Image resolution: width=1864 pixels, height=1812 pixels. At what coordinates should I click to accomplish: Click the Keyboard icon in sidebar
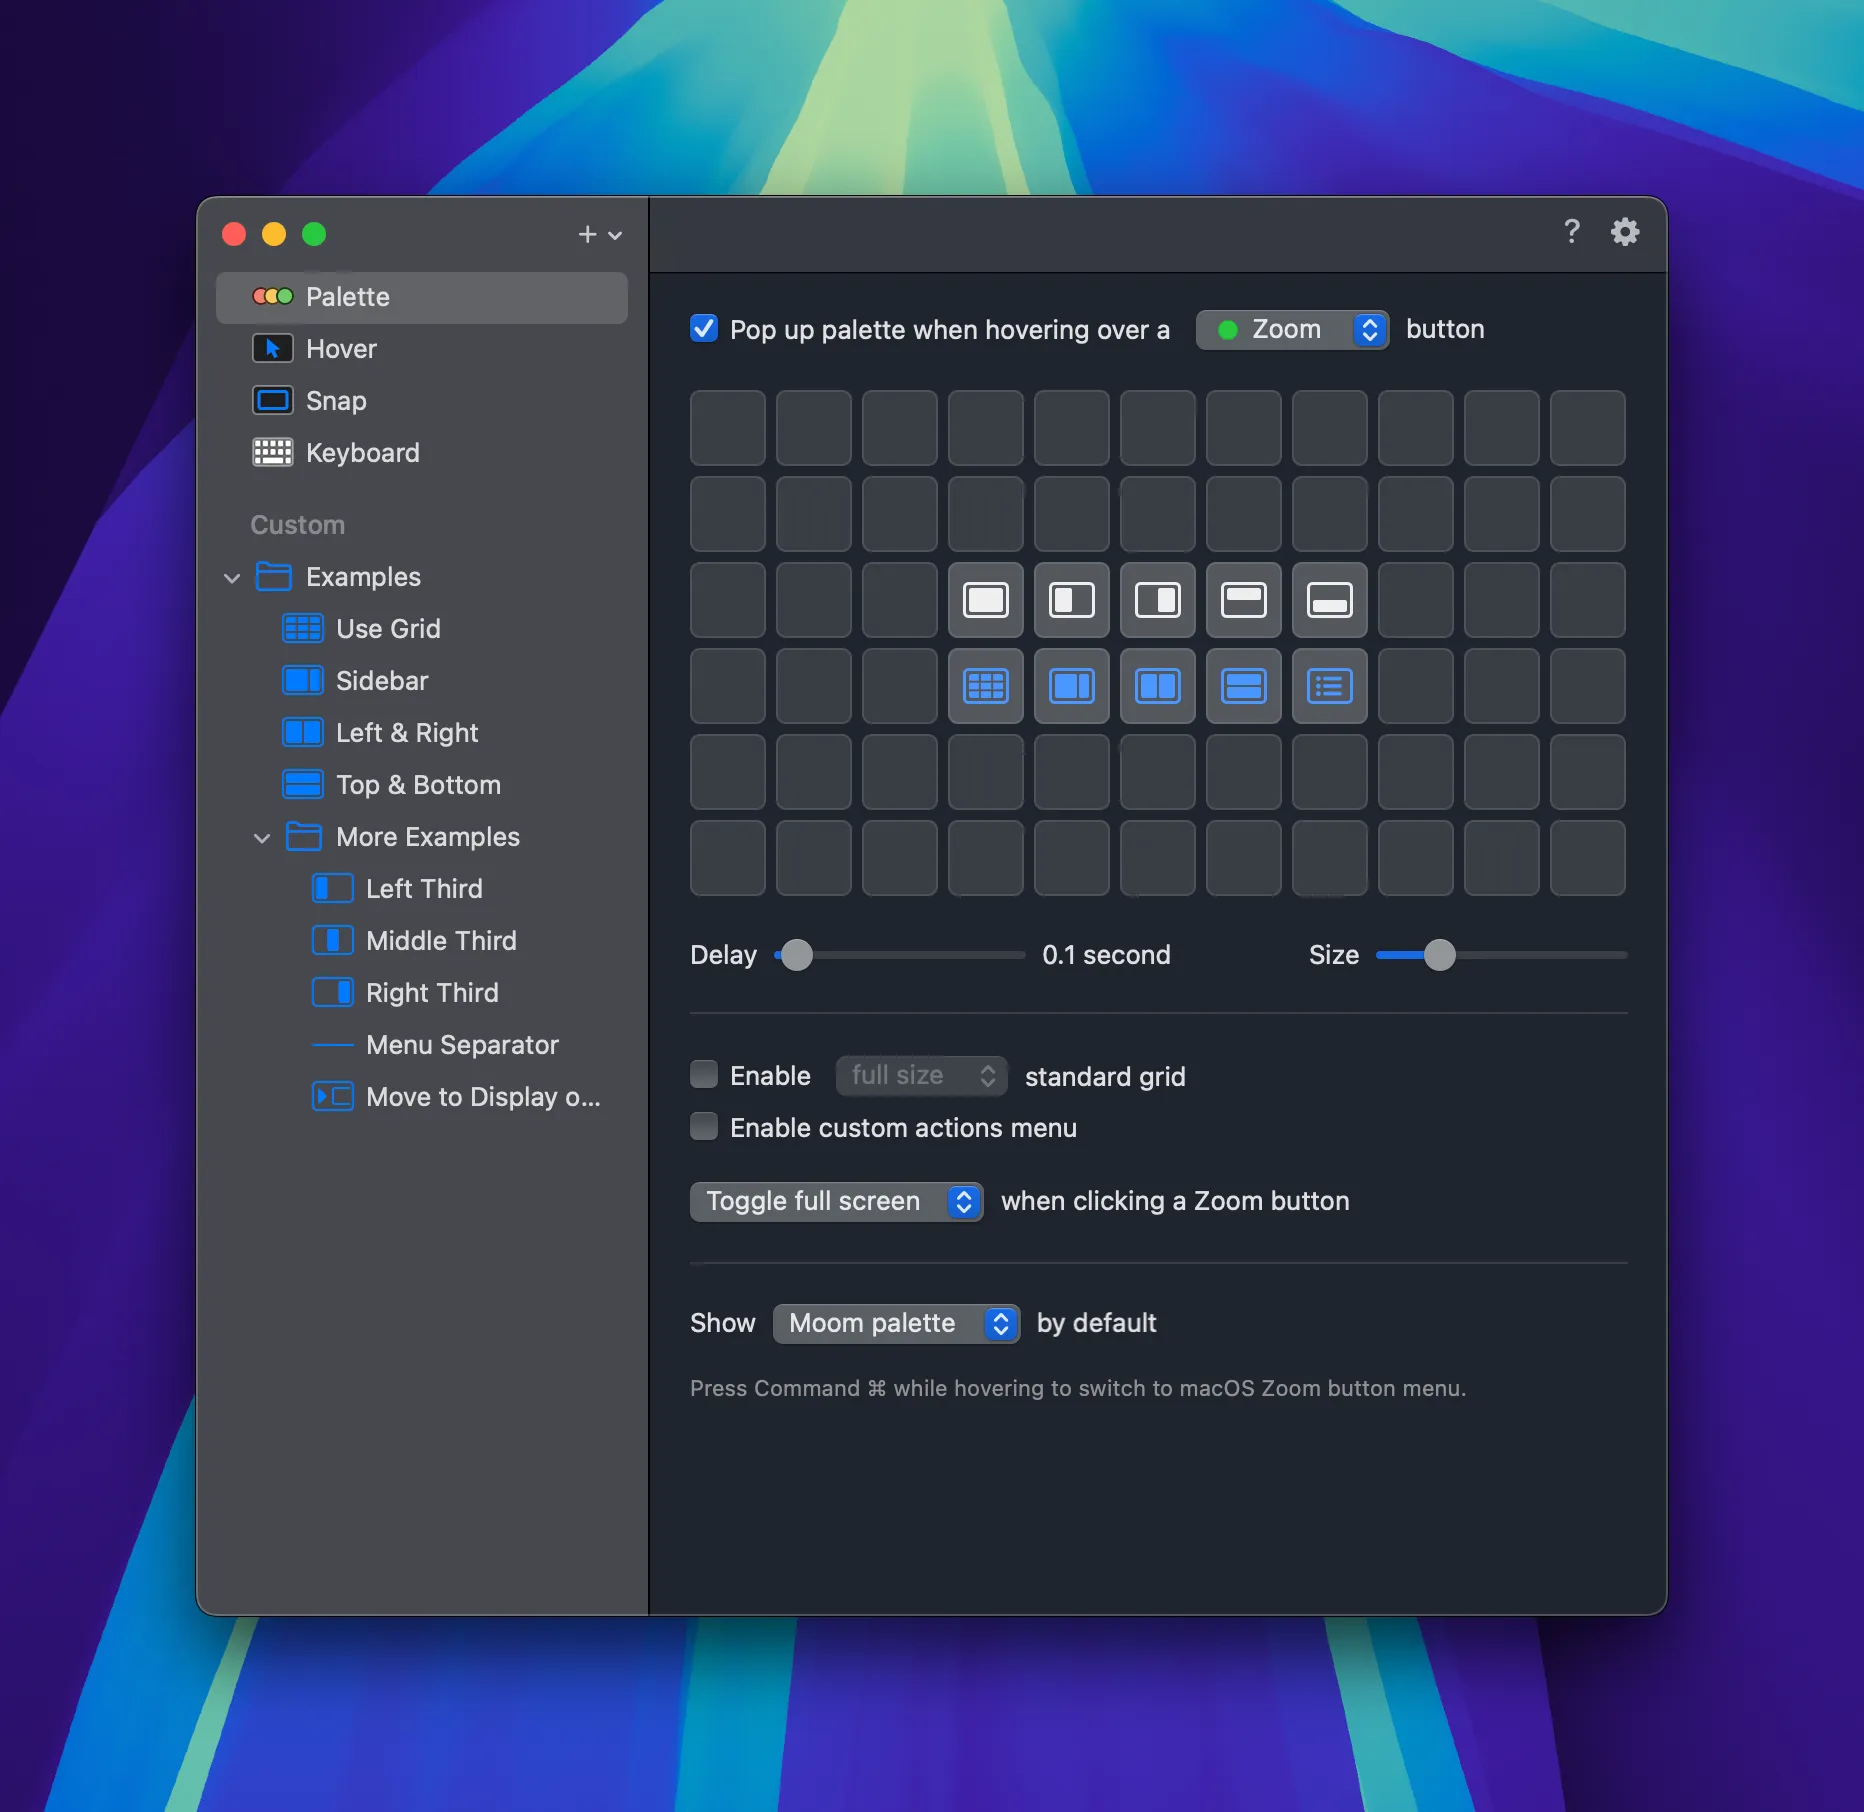273,453
